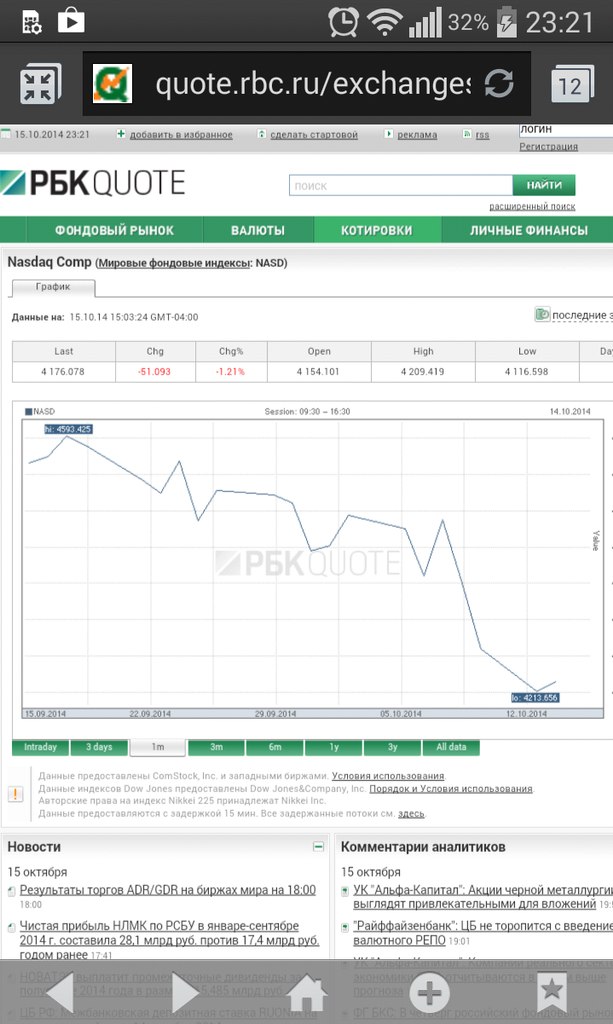Click the lo: 4213.656 chart marker

[535, 697]
